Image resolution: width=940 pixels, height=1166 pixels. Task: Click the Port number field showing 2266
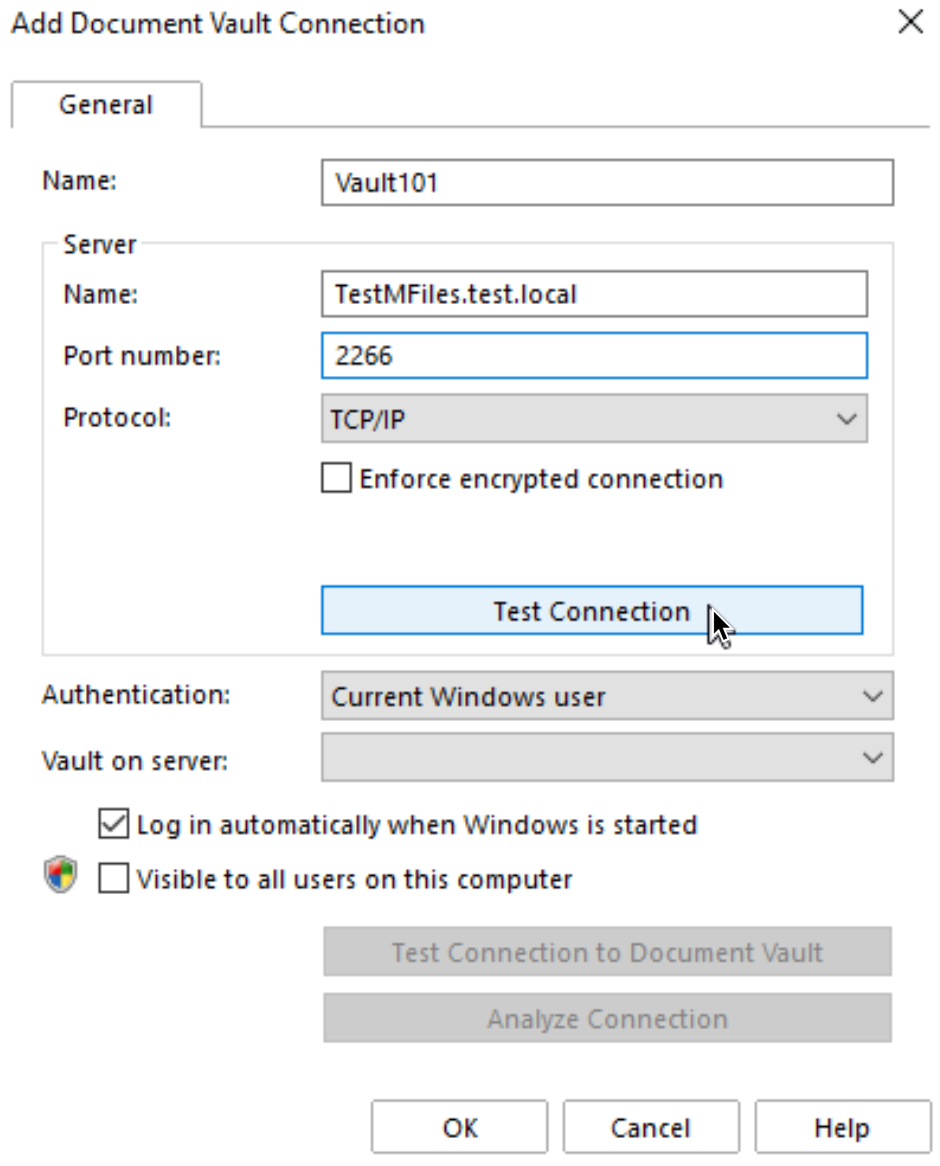pos(594,355)
